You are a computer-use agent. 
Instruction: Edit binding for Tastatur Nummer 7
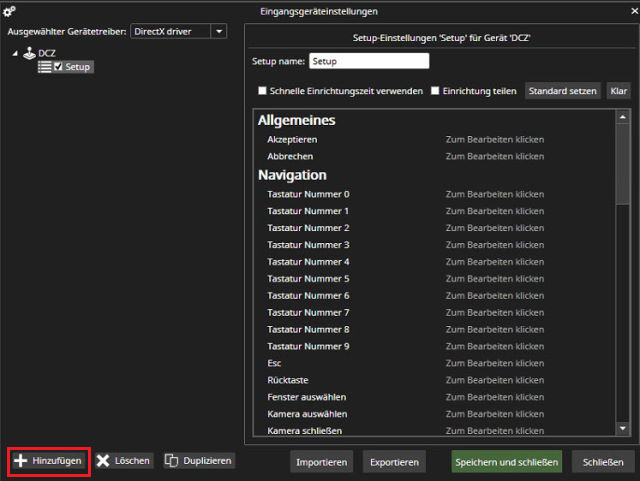point(495,313)
